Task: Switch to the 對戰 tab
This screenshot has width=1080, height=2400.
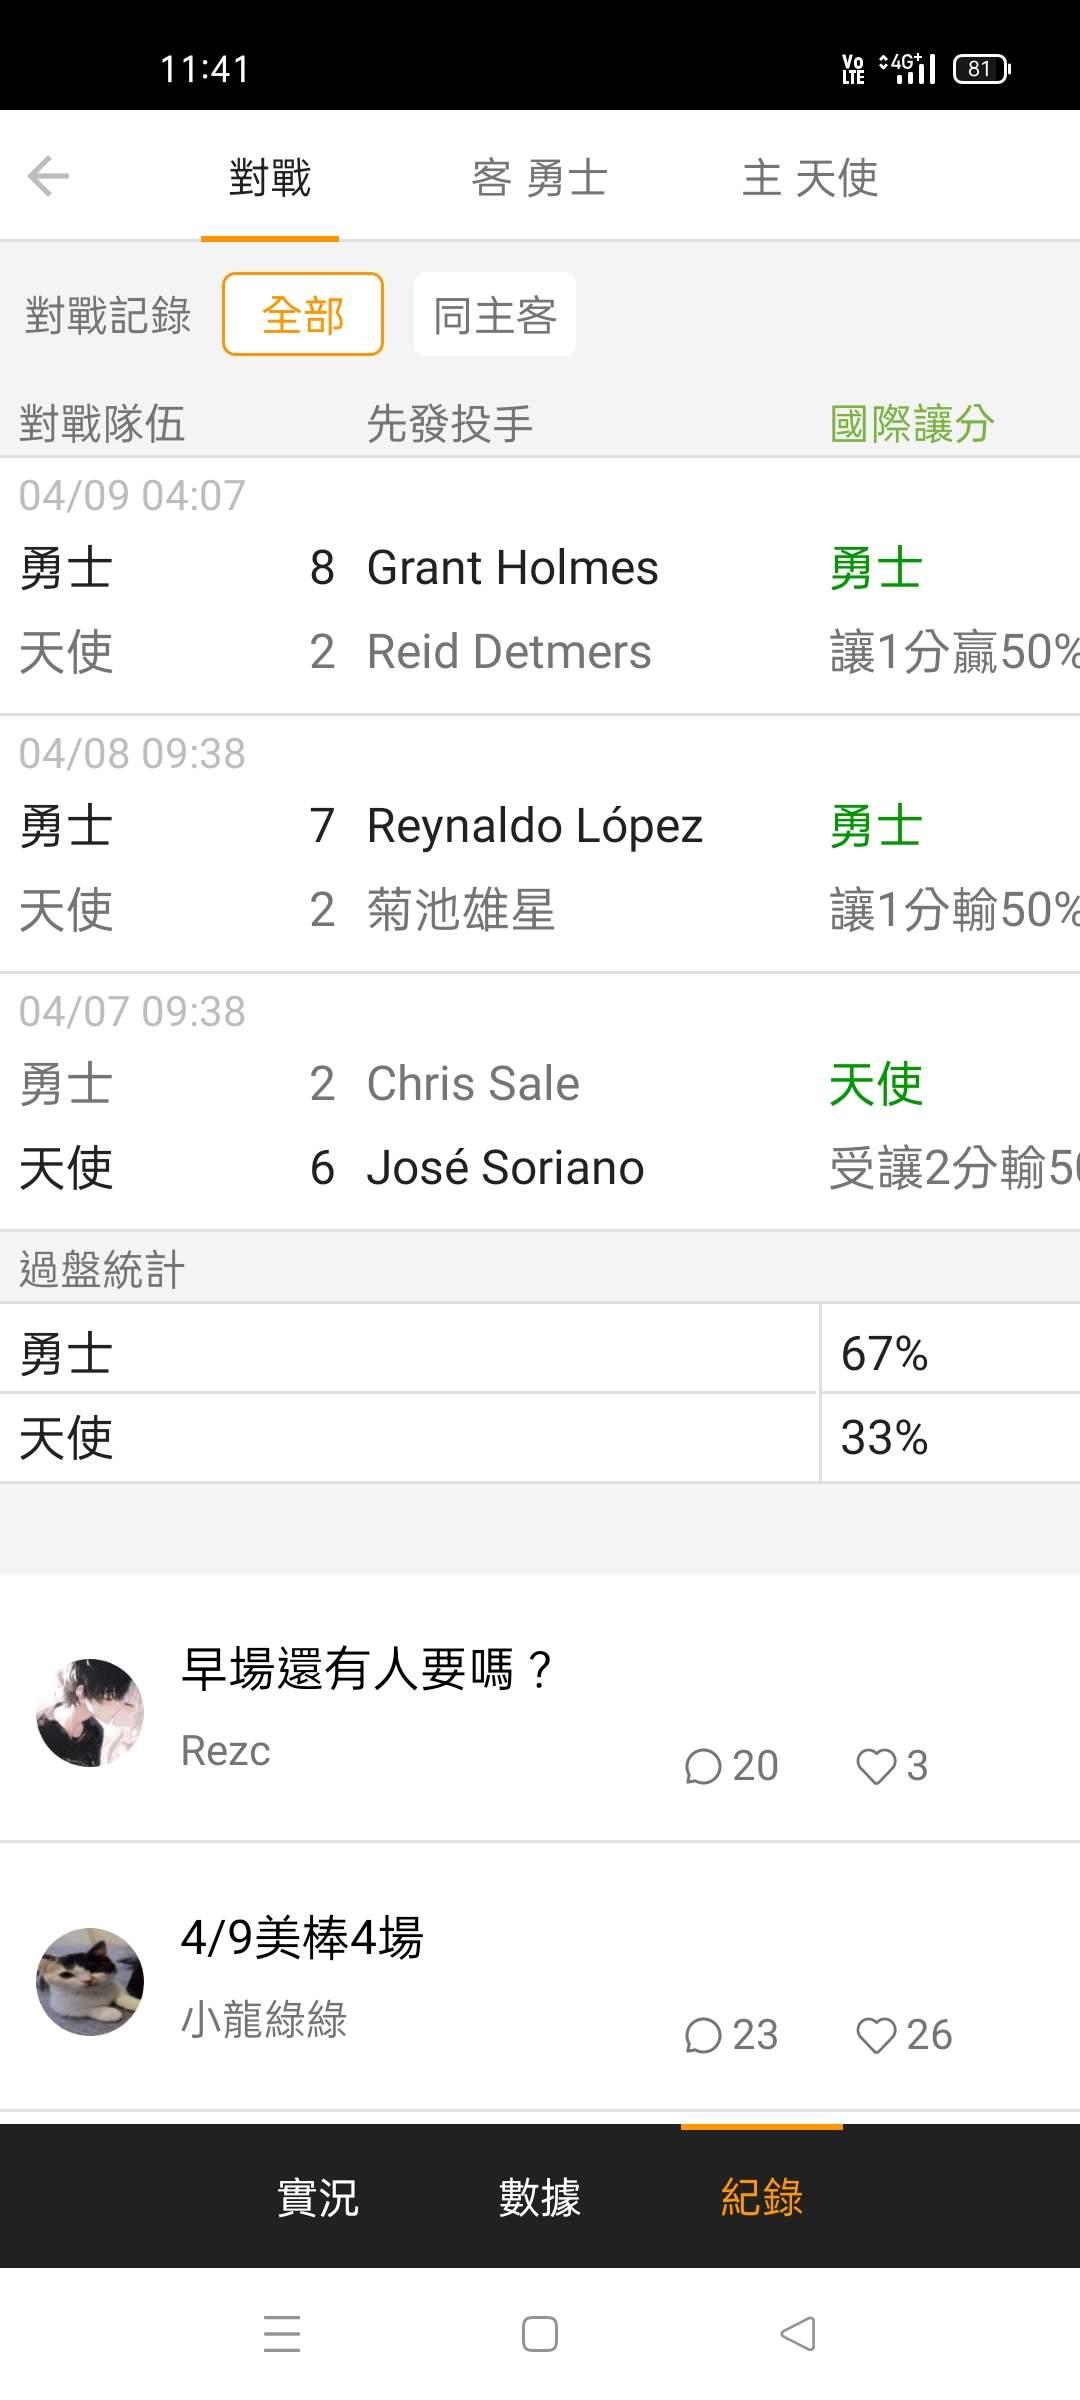Action: click(x=270, y=178)
